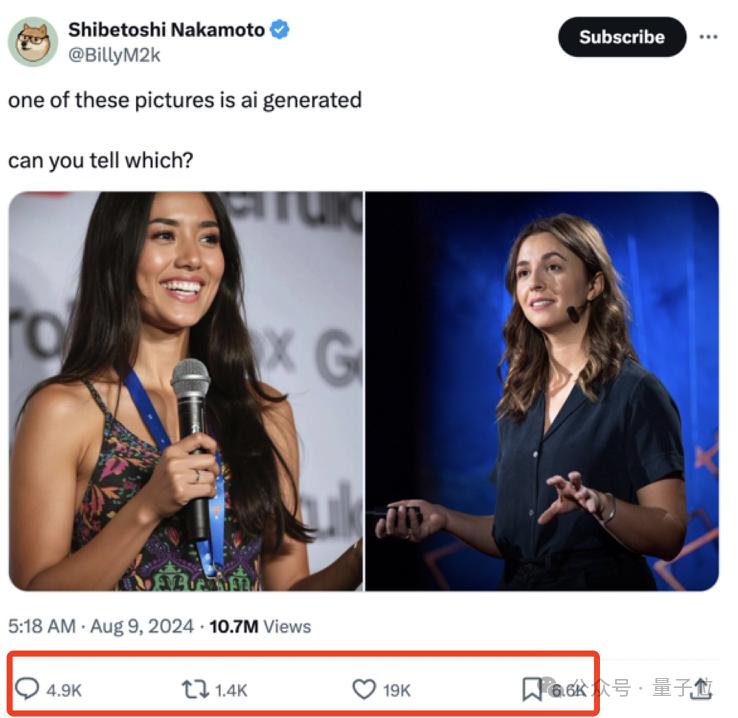The image size is (738, 718).
Task: Click the 1.4K repost count
Action: point(229,690)
